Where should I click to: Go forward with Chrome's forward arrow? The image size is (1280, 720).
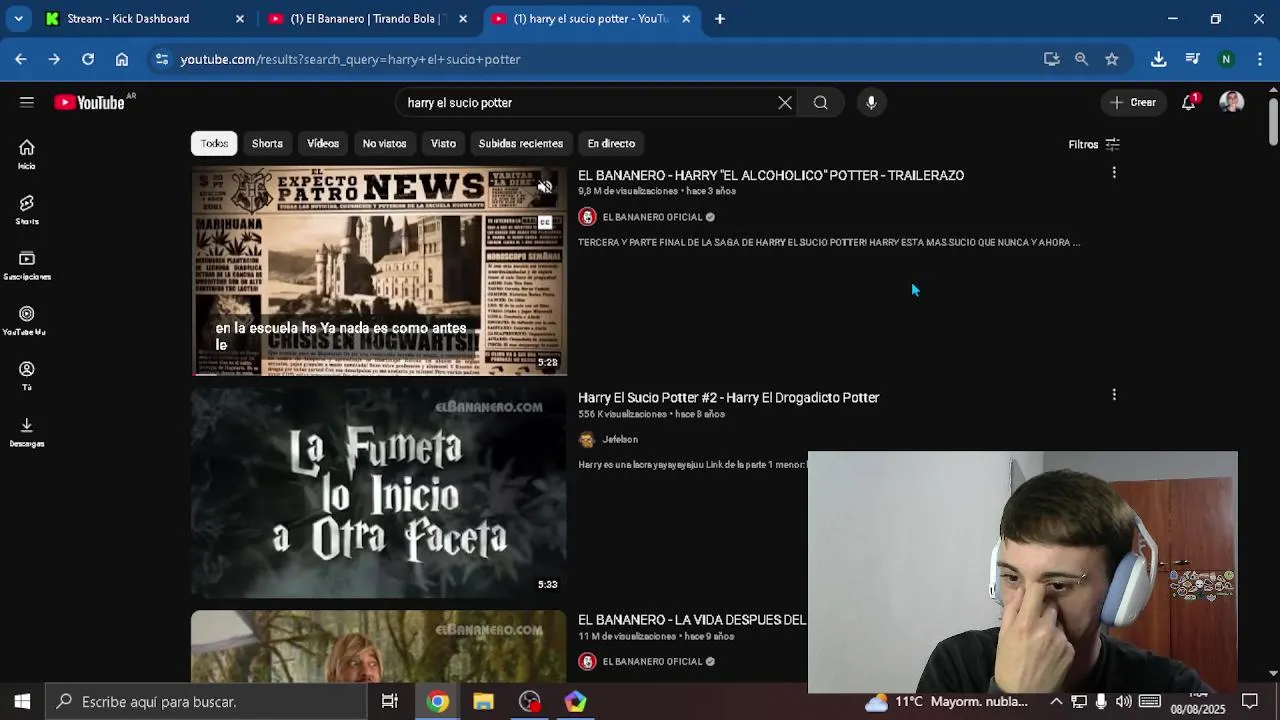(54, 59)
